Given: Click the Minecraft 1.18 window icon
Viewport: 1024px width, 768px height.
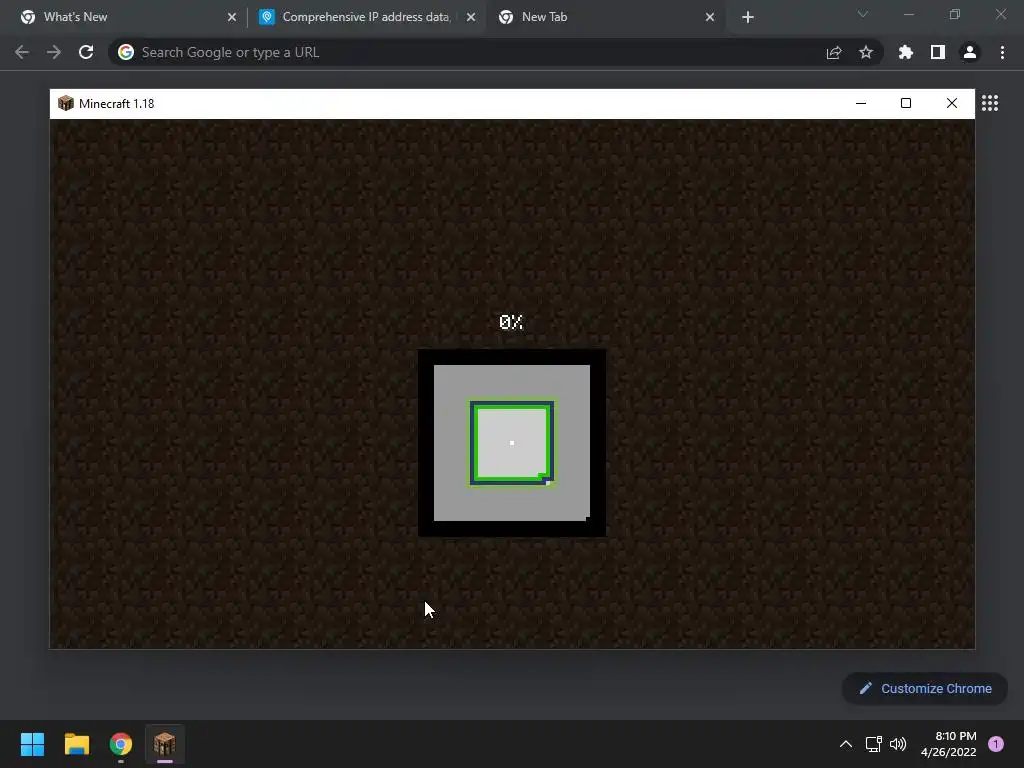Looking at the screenshot, I should pos(66,103).
